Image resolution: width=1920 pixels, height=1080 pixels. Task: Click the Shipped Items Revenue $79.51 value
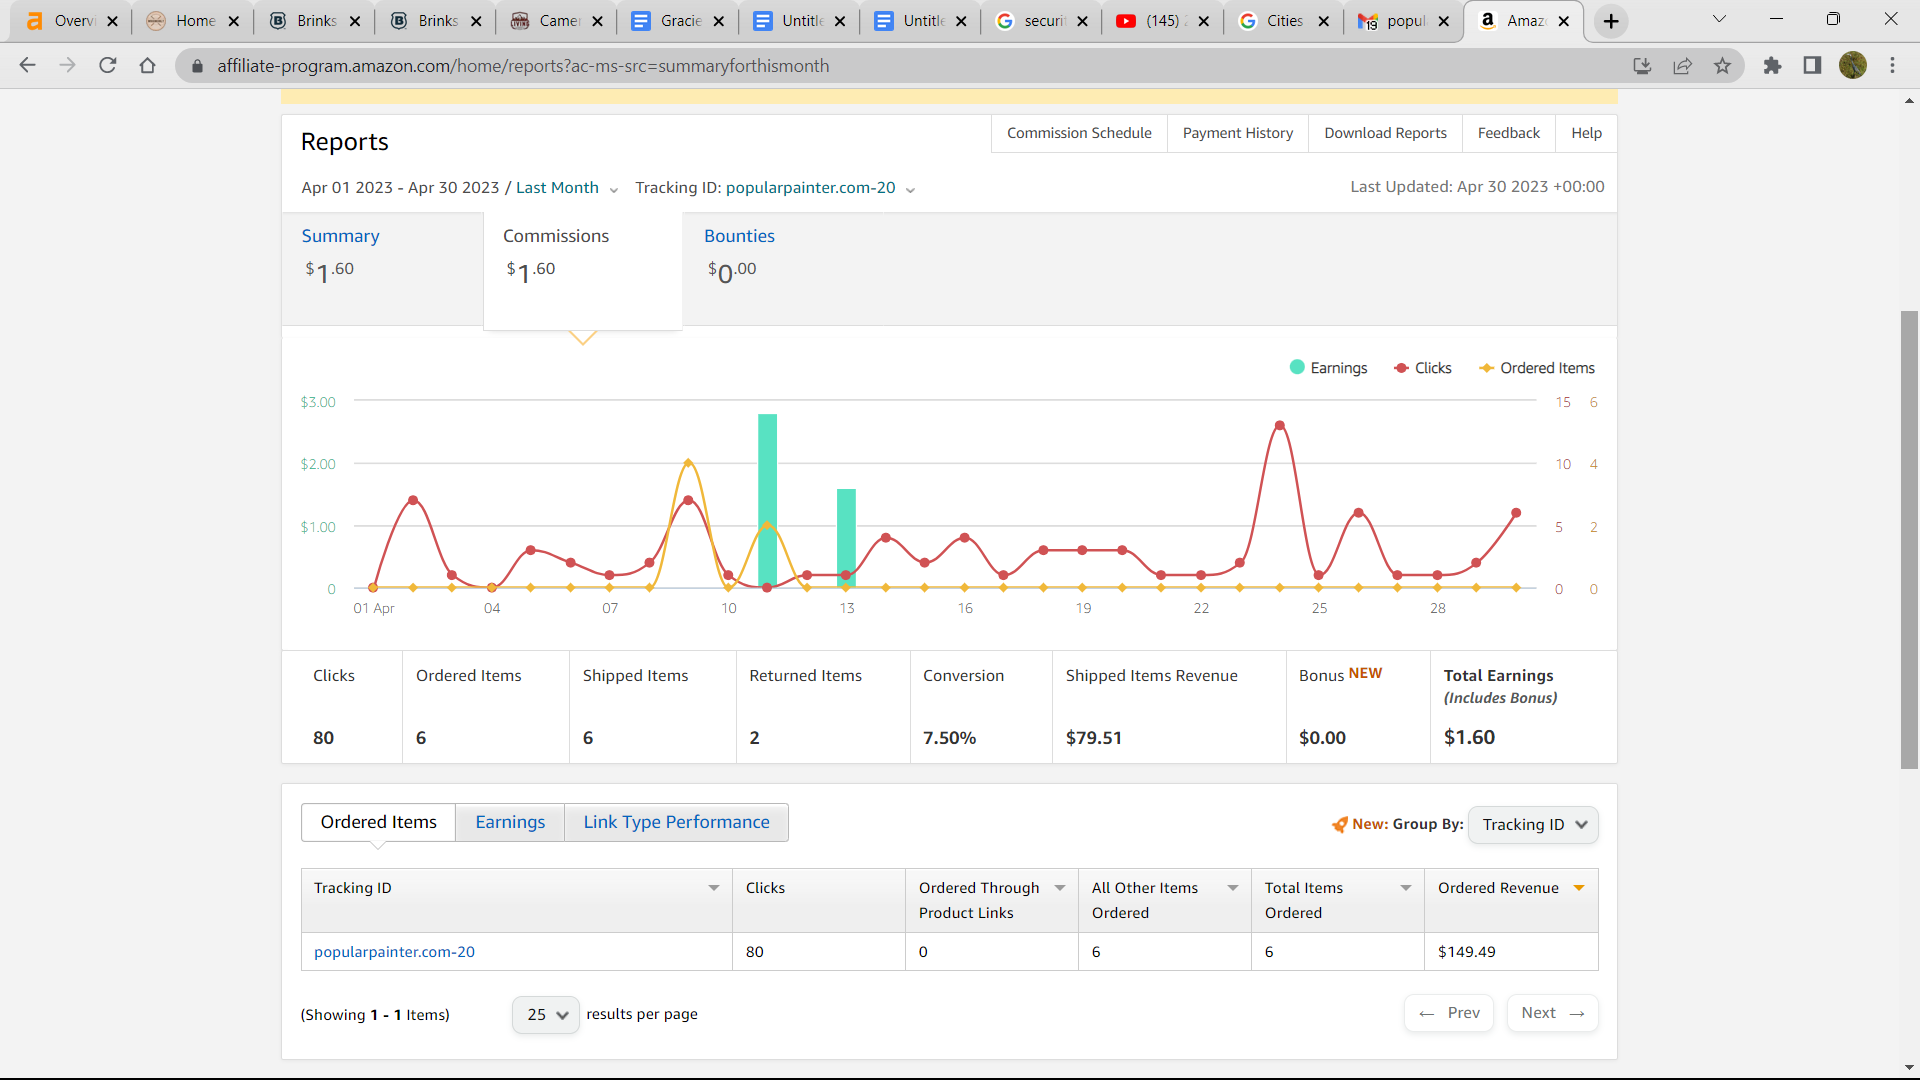point(1093,738)
